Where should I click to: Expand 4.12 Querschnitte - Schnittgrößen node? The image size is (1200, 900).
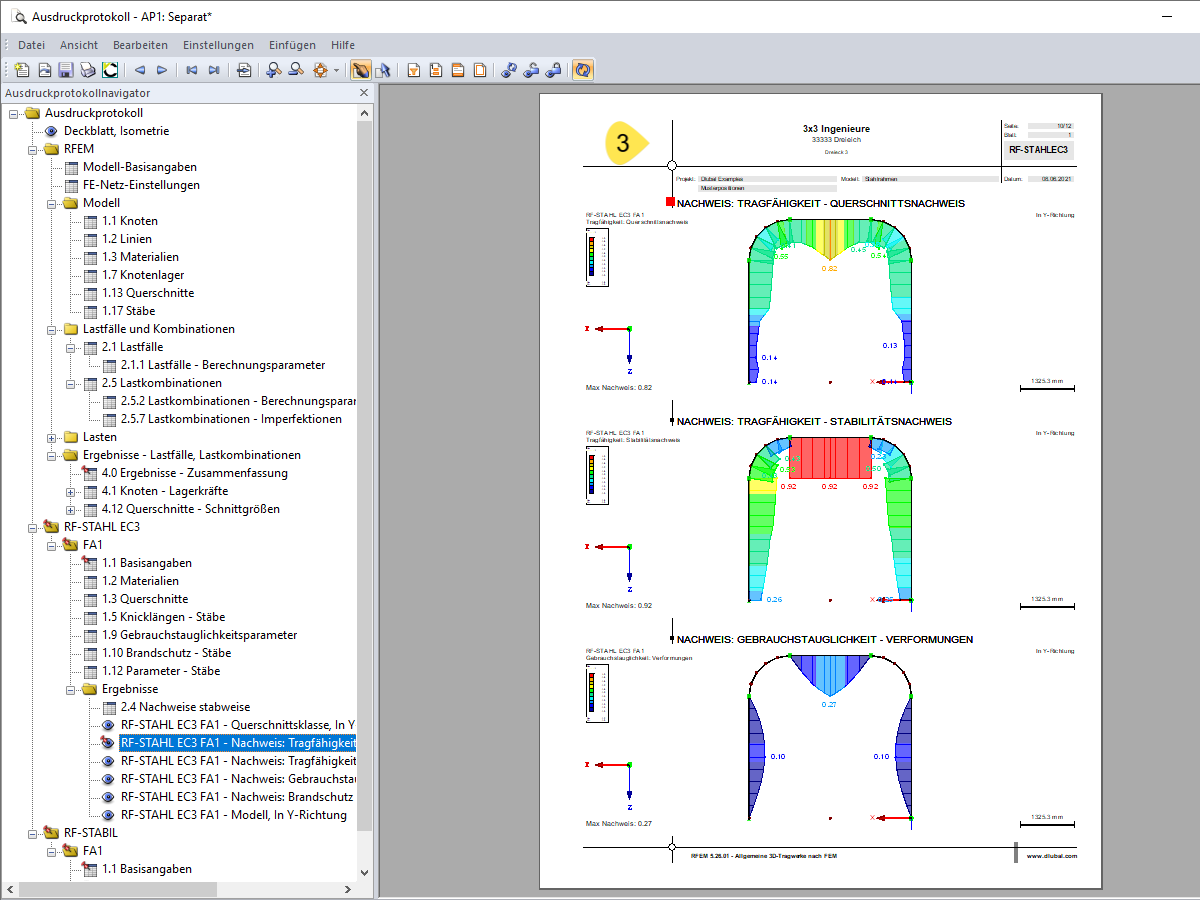pyautogui.click(x=71, y=509)
